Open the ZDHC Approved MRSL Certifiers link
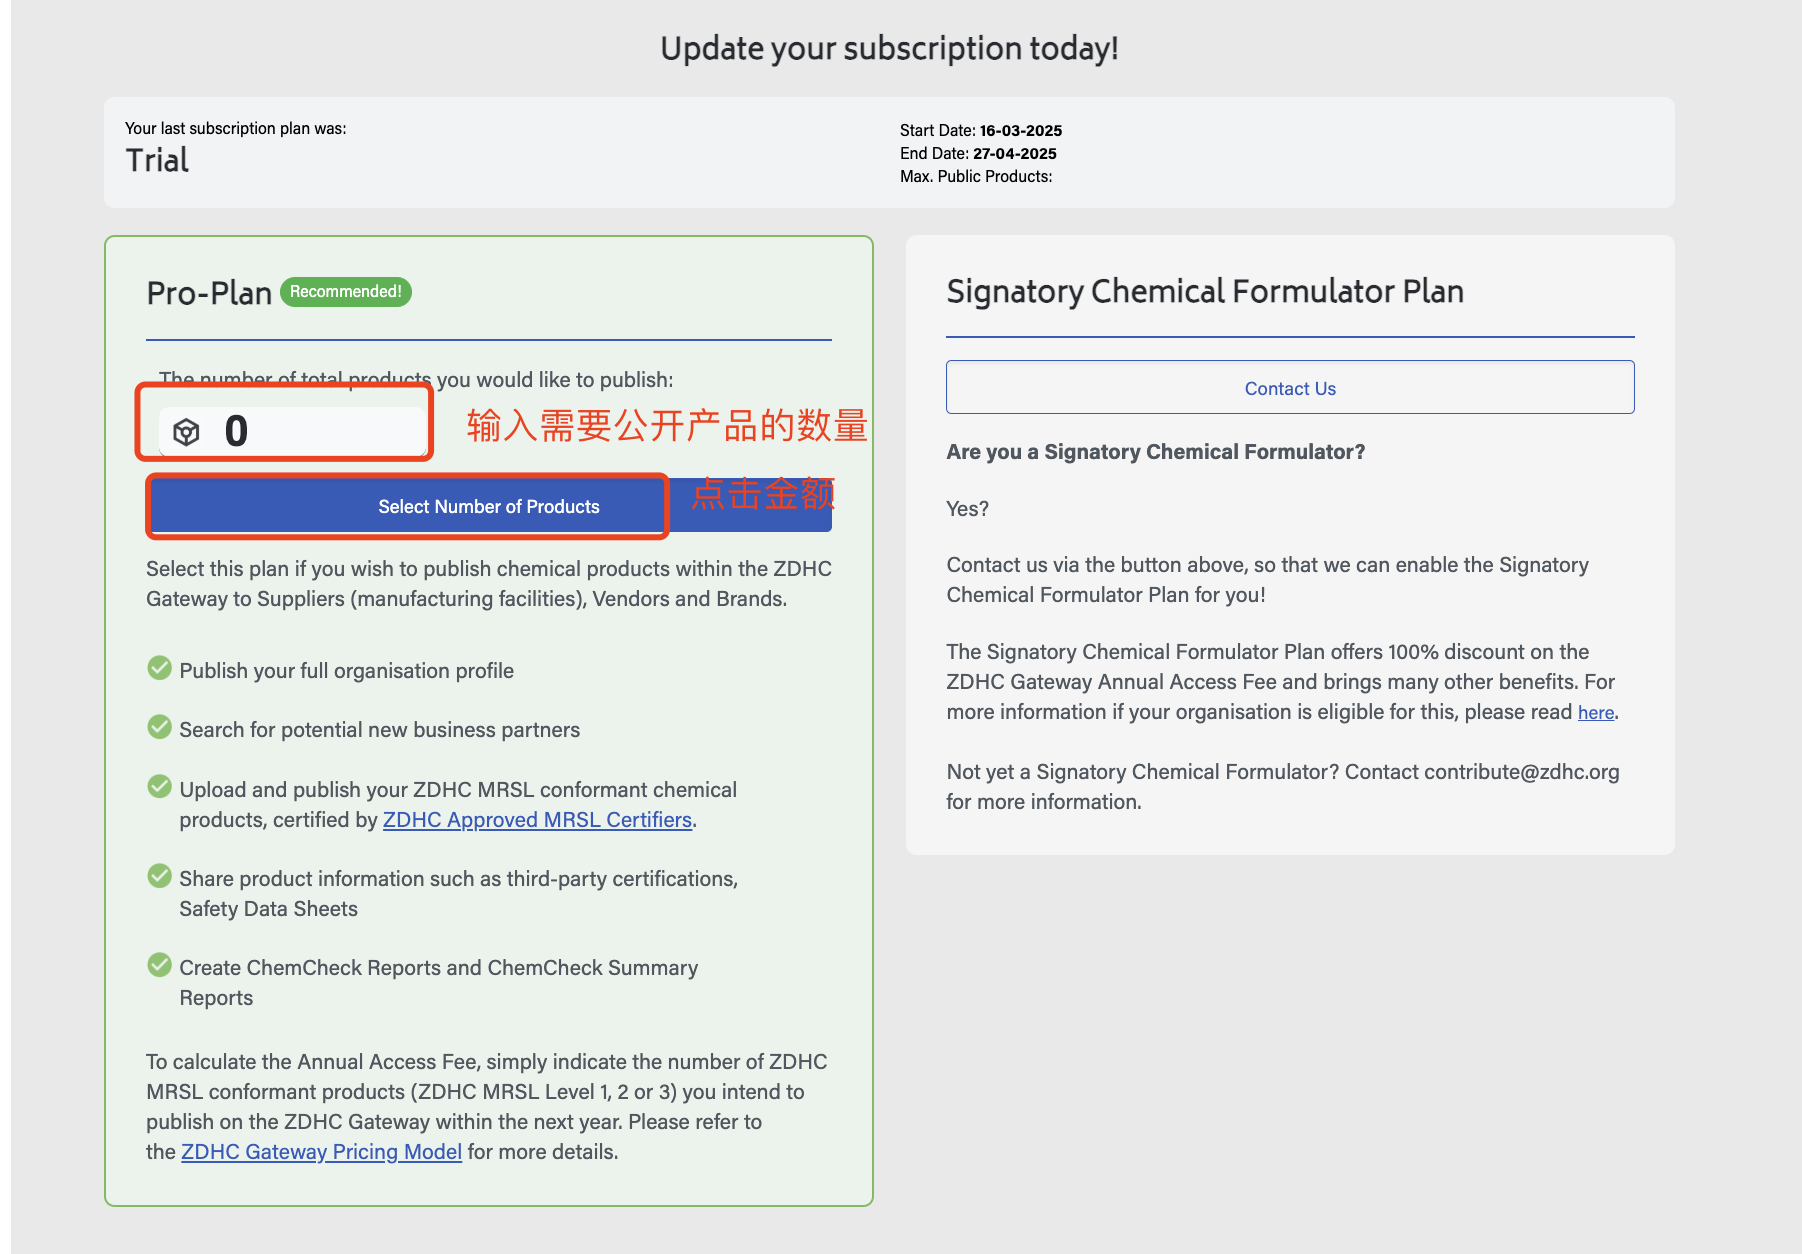This screenshot has width=1802, height=1254. [x=537, y=820]
